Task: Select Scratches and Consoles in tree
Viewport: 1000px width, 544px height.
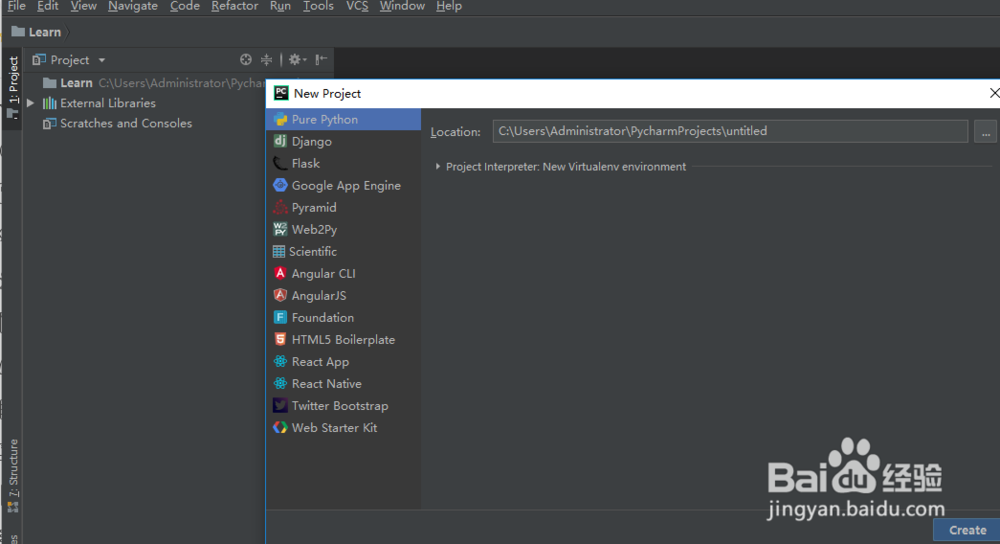Action: point(126,123)
